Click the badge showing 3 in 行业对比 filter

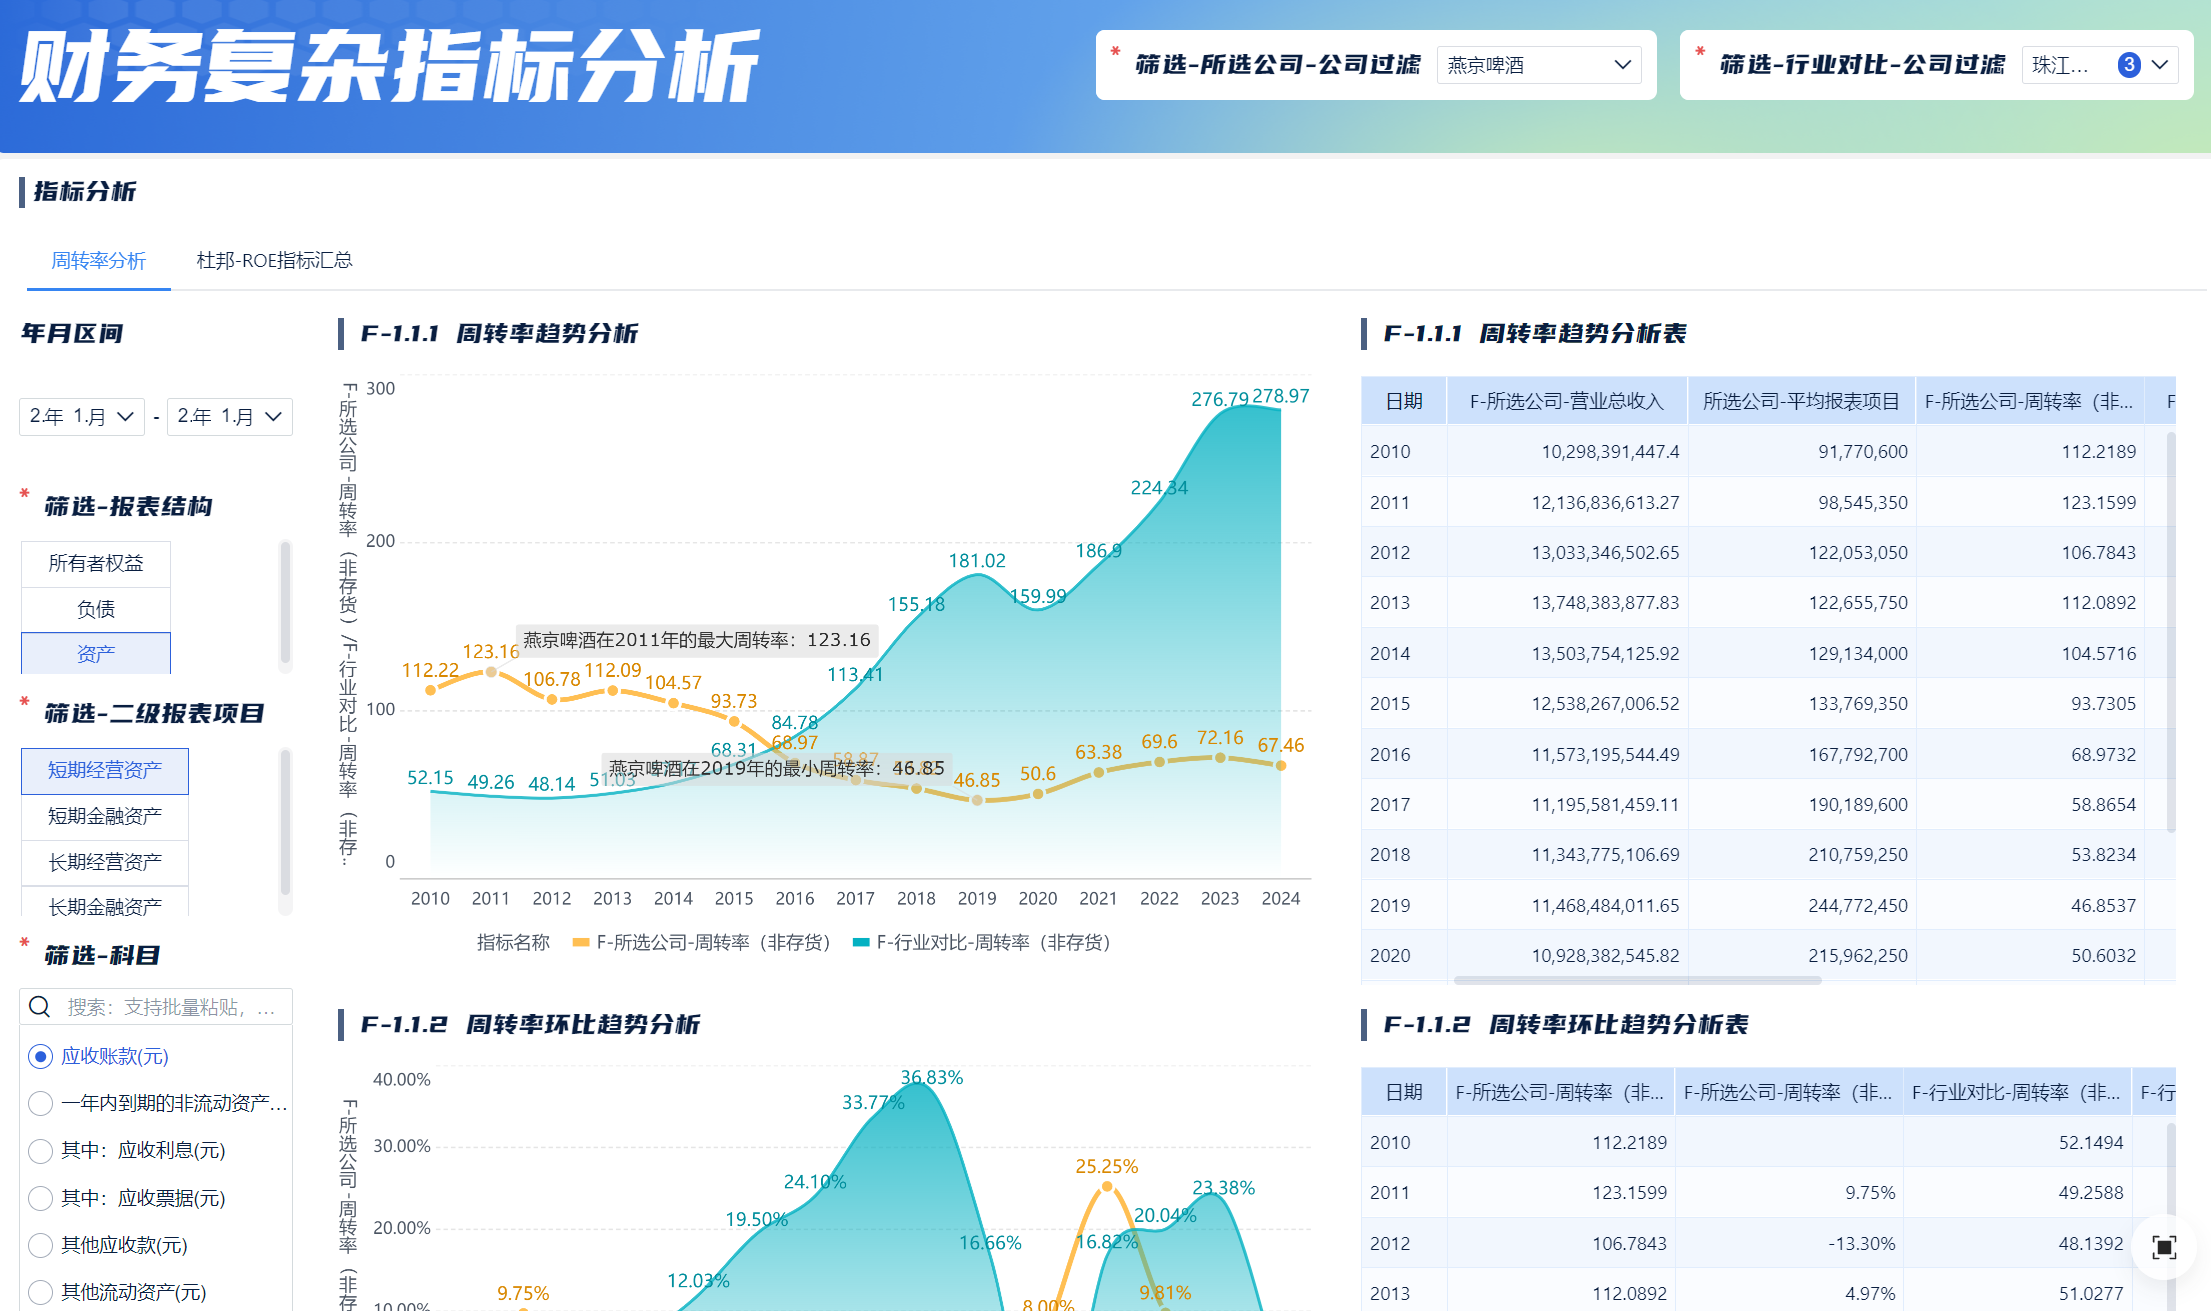tap(2128, 65)
